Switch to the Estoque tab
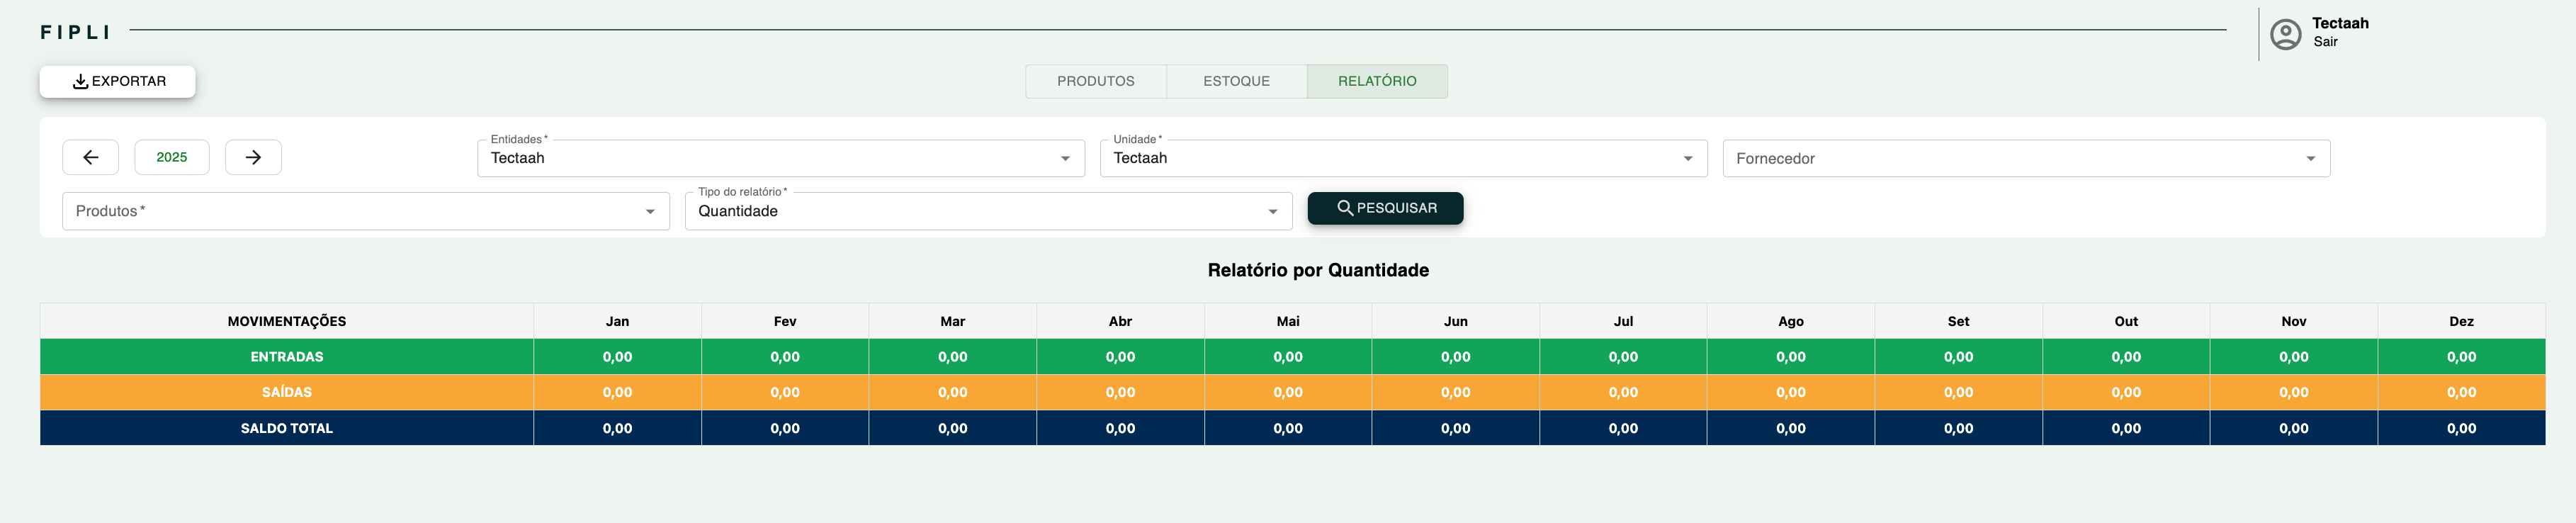The image size is (2576, 523). click(1236, 81)
